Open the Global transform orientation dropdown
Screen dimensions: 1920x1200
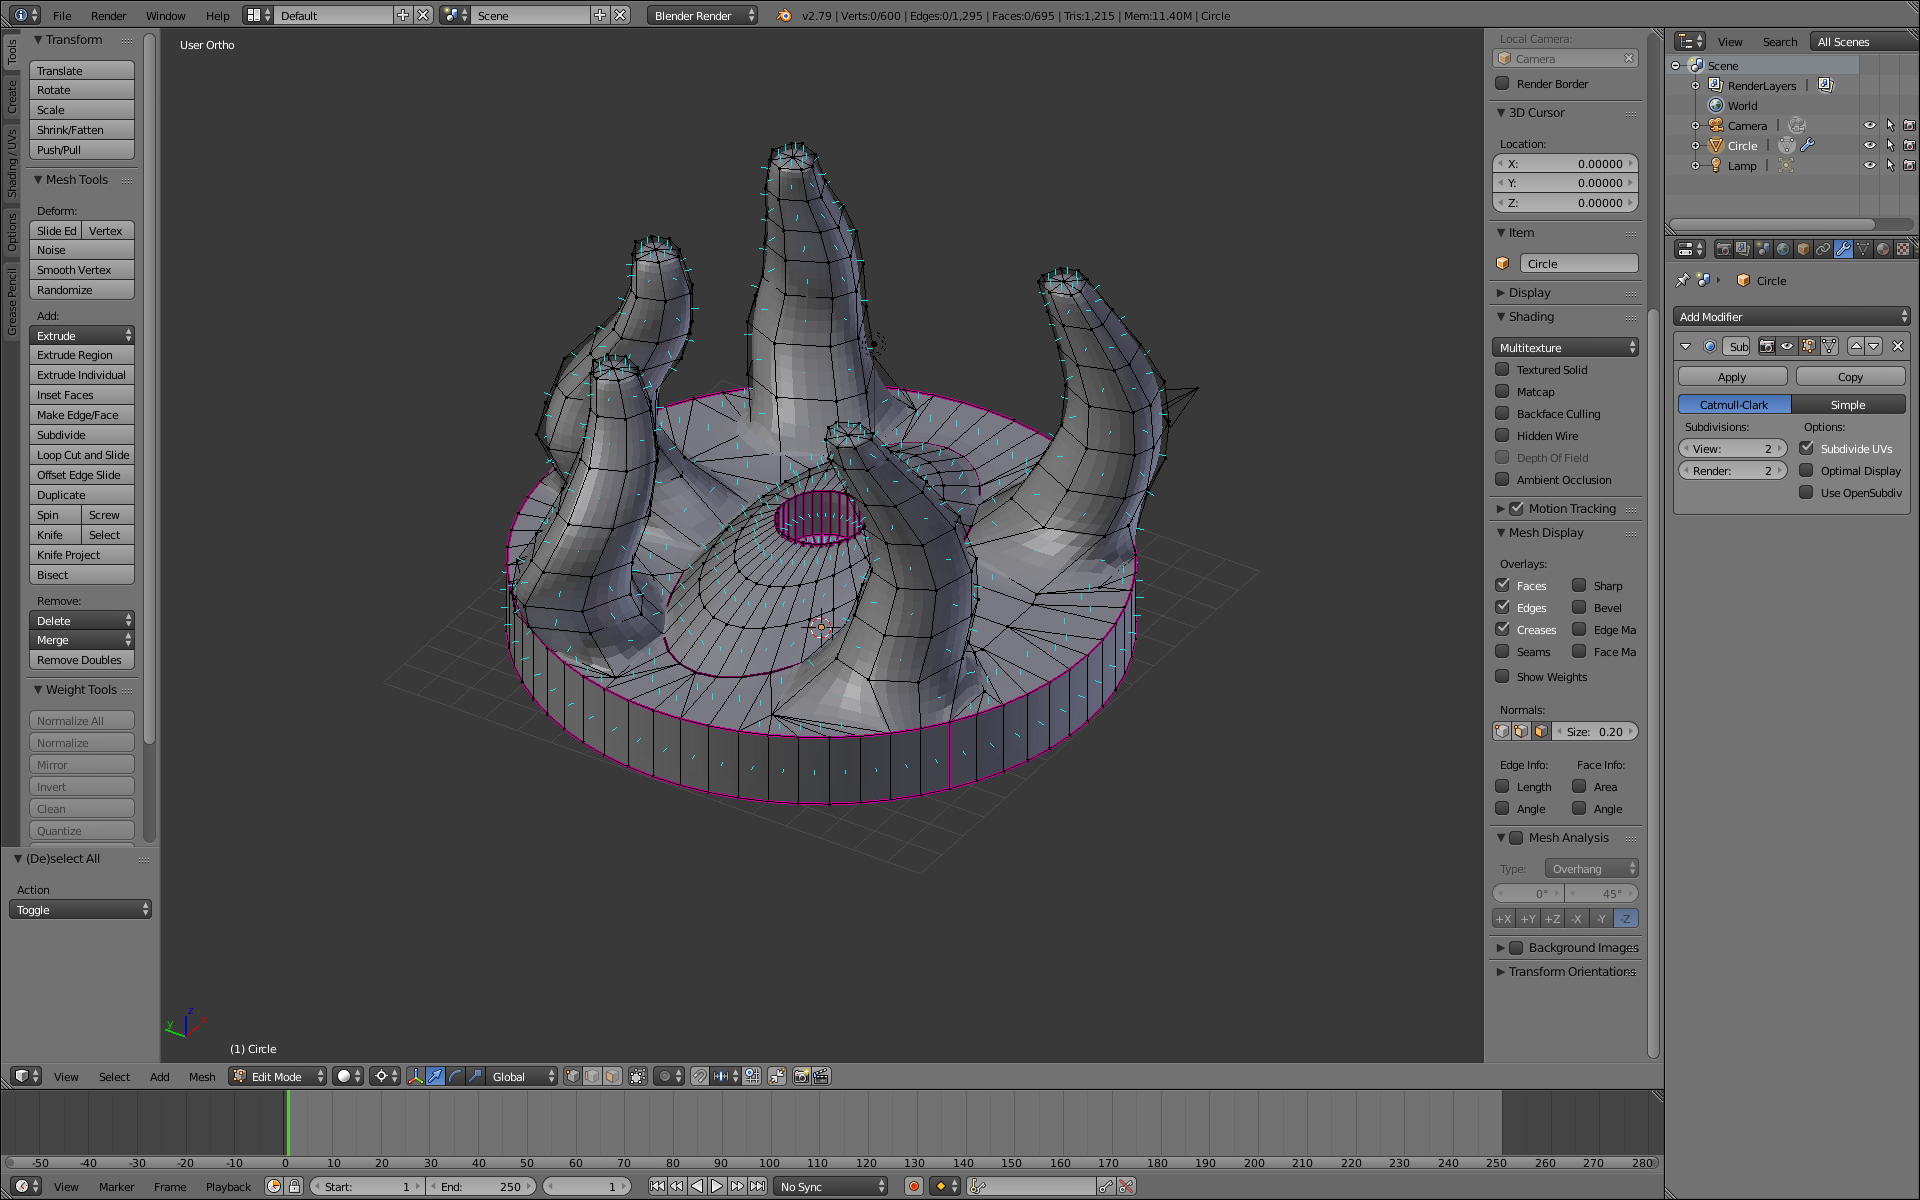click(522, 1076)
